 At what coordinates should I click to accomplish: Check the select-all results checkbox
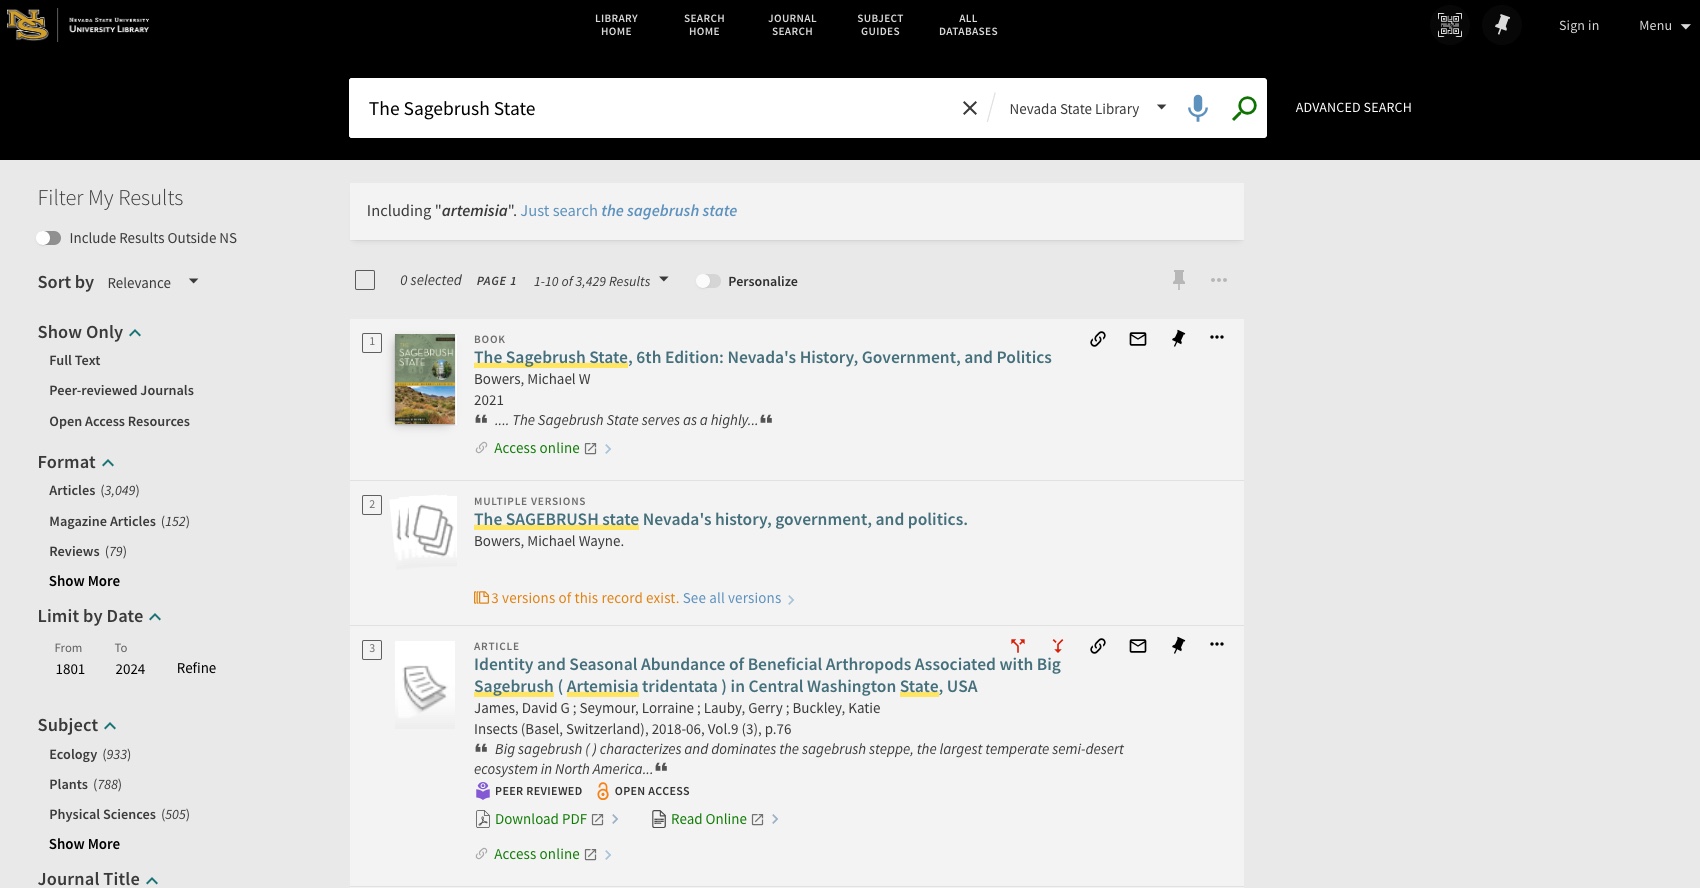point(365,280)
